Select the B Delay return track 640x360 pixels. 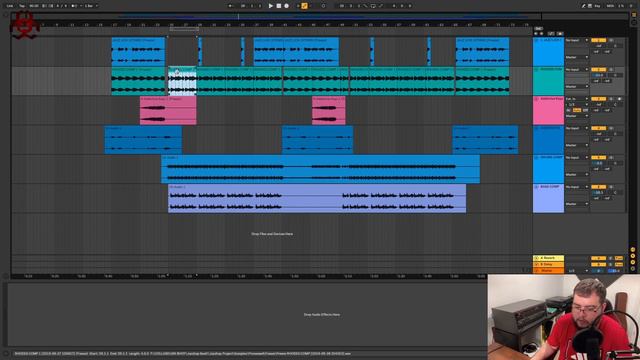(548, 264)
